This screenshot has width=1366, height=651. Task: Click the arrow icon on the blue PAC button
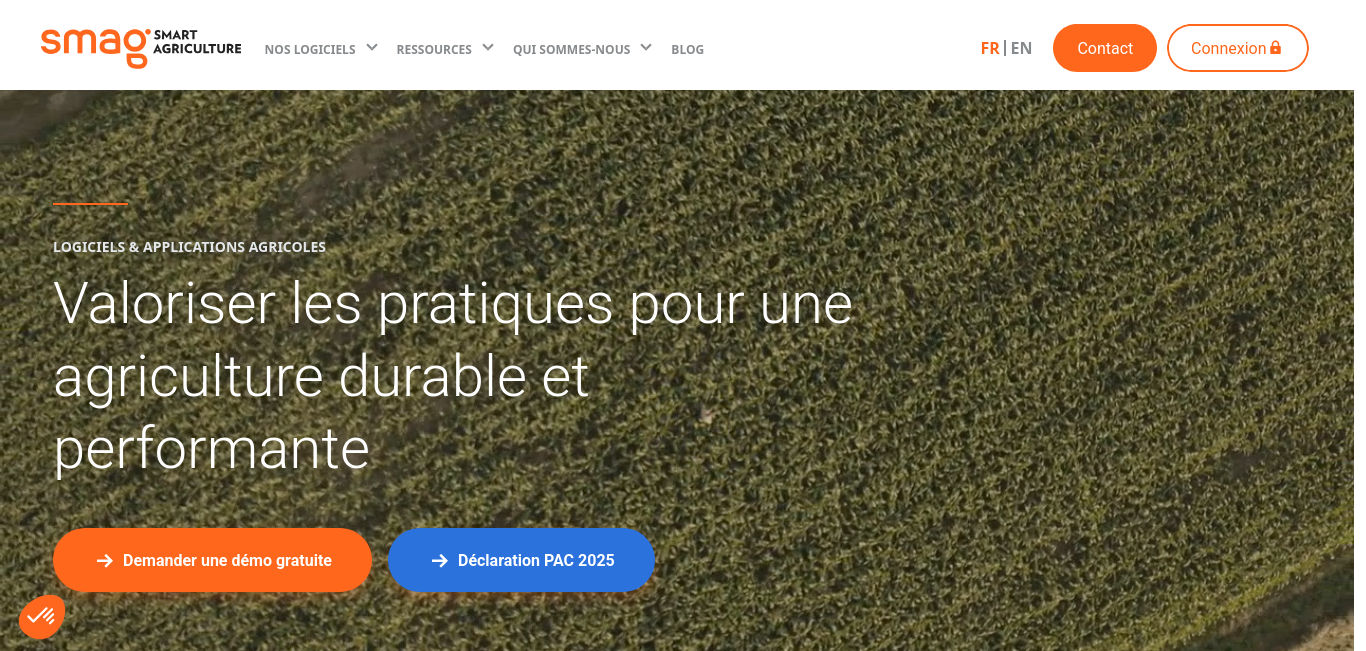pyautogui.click(x=439, y=561)
